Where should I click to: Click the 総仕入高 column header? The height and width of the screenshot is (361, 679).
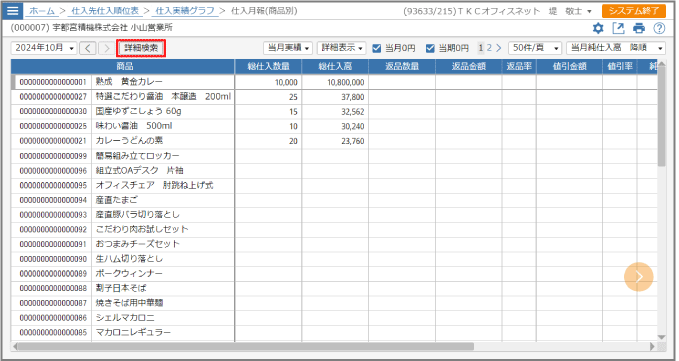pyautogui.click(x=335, y=66)
